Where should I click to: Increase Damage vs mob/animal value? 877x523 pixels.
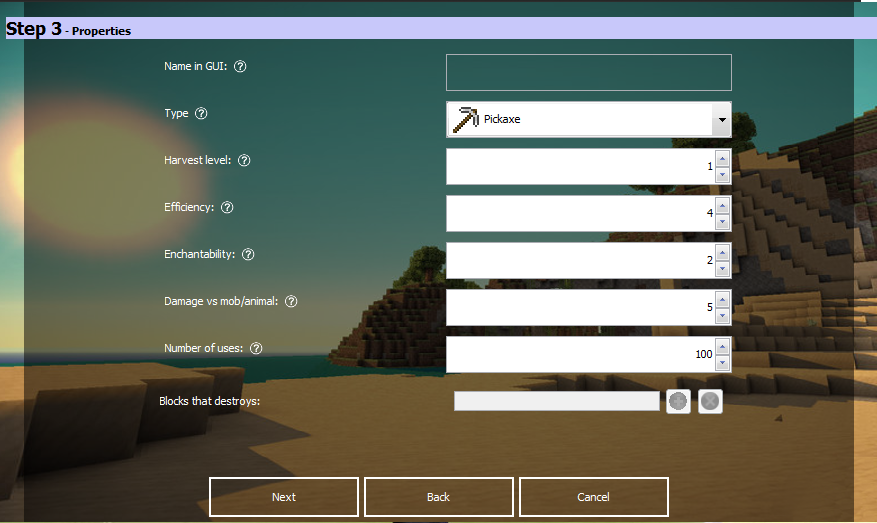coord(722,300)
